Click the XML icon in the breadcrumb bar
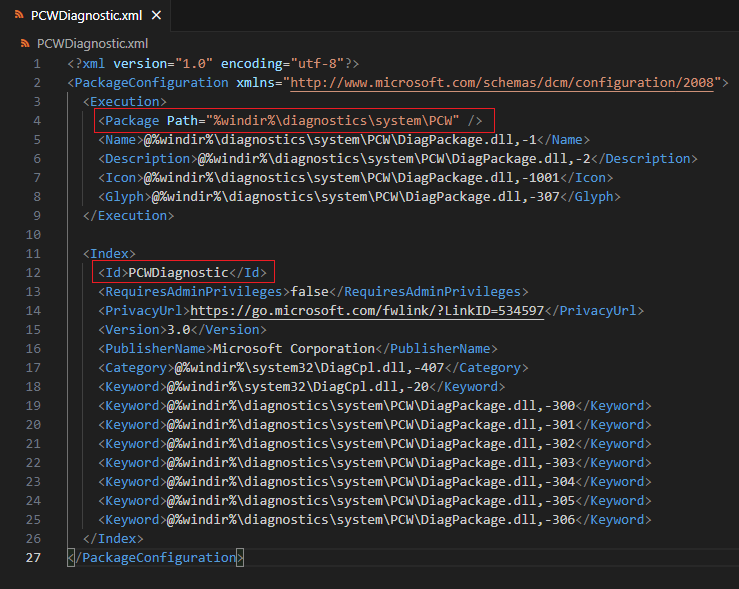The width and height of the screenshot is (739, 589). [x=27, y=44]
